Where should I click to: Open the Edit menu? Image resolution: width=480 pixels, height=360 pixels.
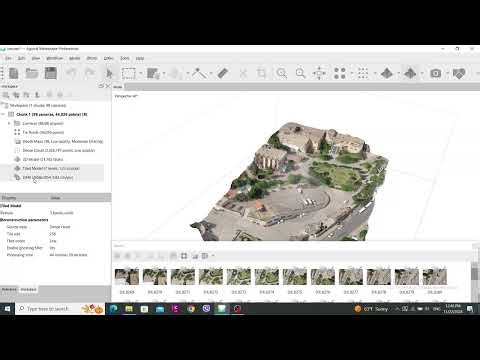pos(21,58)
